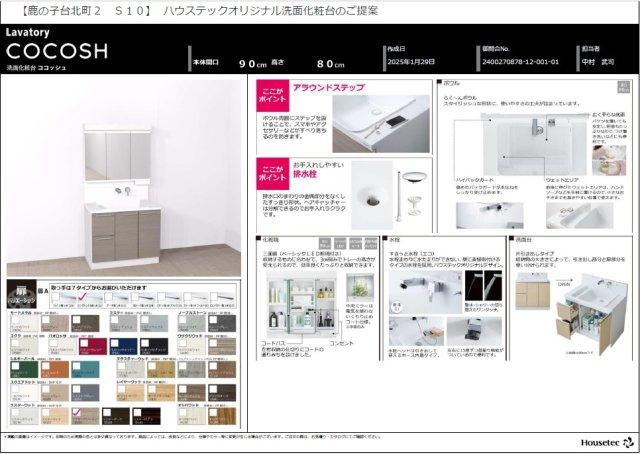Screen dimensions: 640x454
Task: Open mirror cabinet storage photo
Action: coord(302,304)
